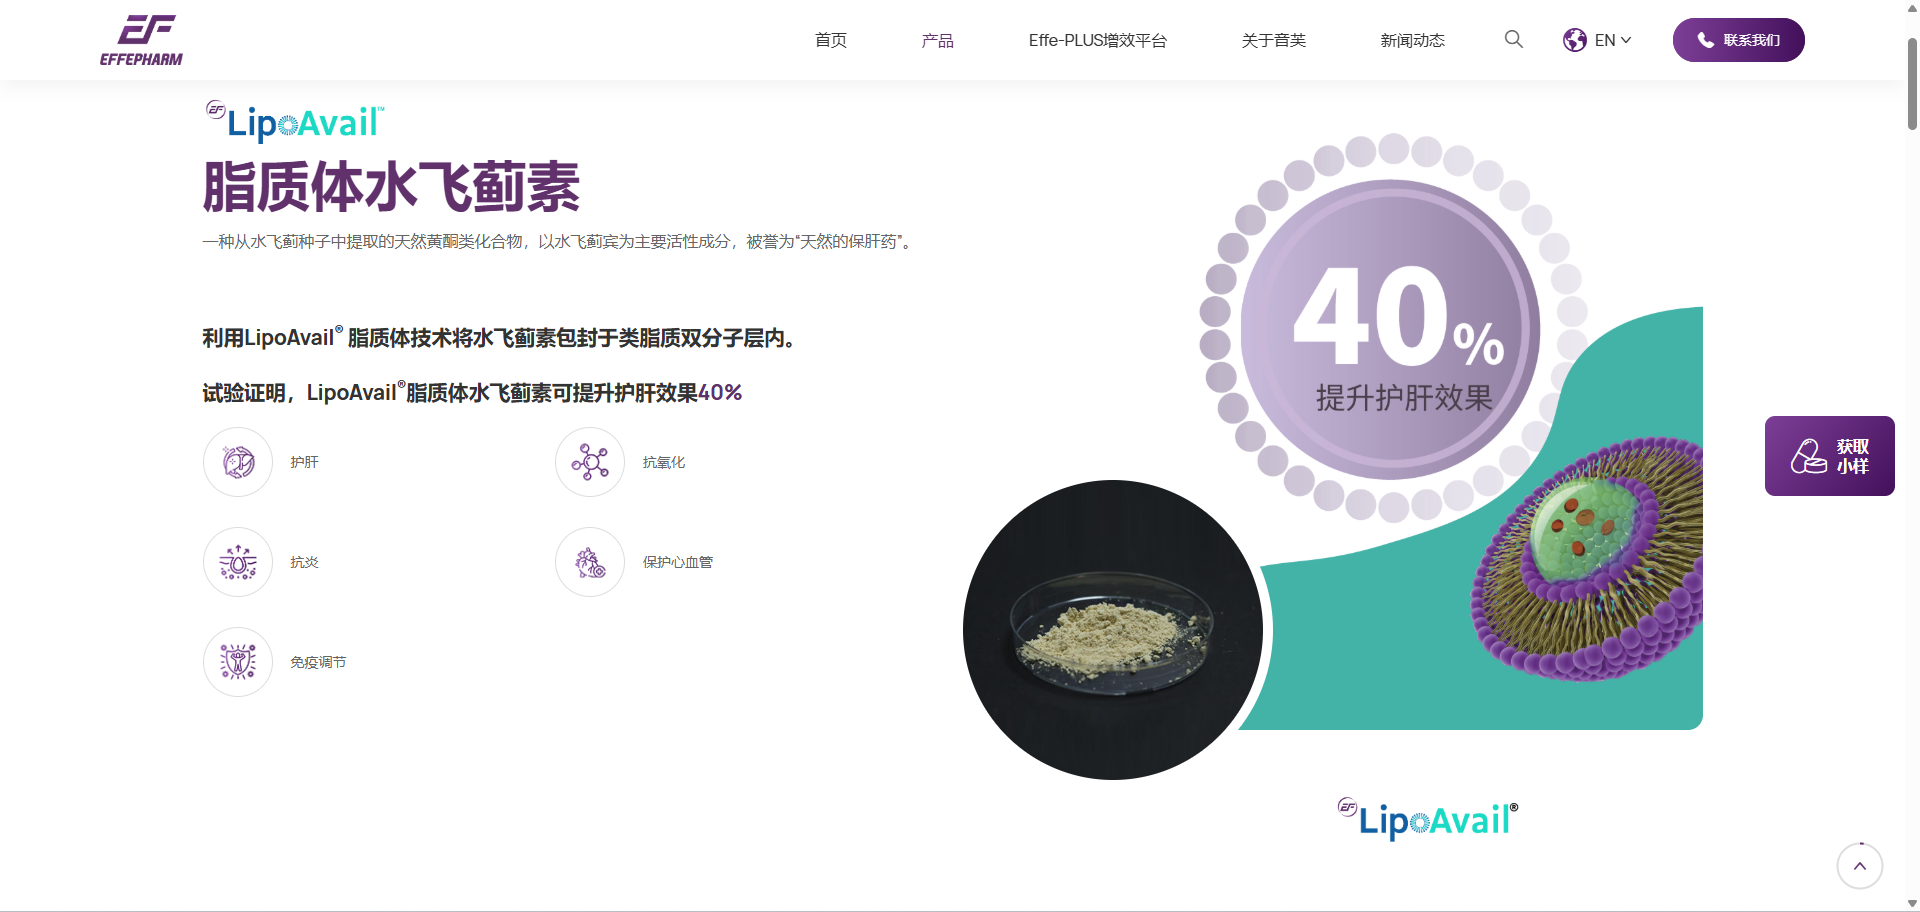Click the cardiovascular protection (保护心血管) icon
This screenshot has width=1920, height=912.
pyautogui.click(x=590, y=562)
